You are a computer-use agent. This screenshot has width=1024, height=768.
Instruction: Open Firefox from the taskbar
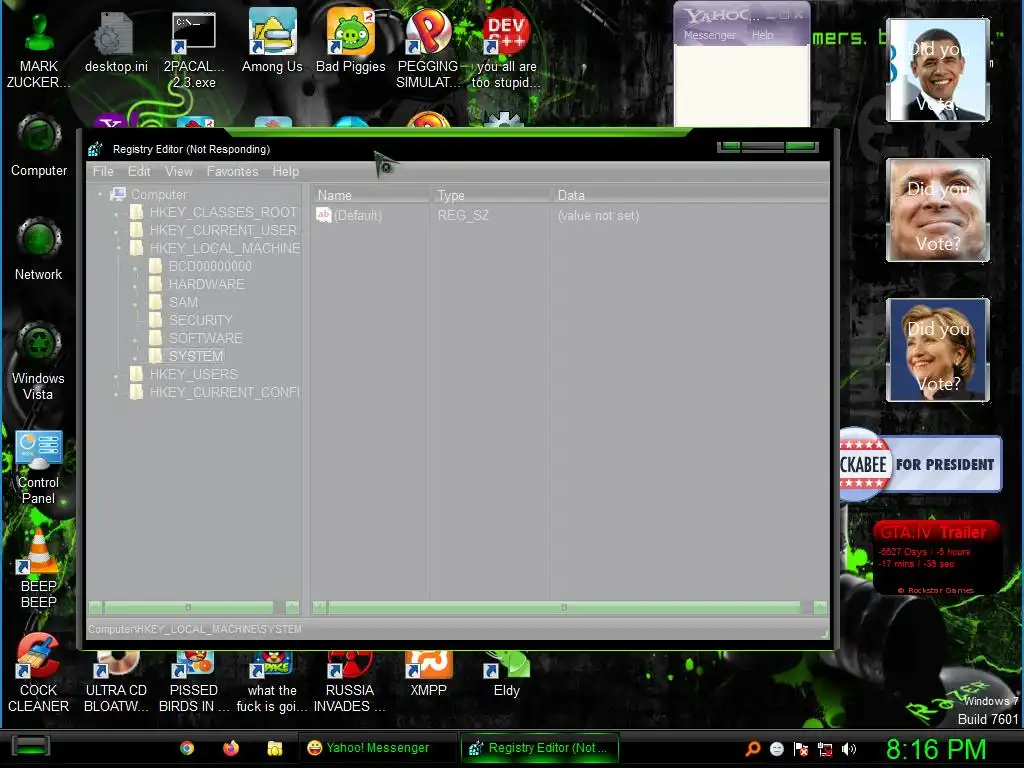[231, 748]
